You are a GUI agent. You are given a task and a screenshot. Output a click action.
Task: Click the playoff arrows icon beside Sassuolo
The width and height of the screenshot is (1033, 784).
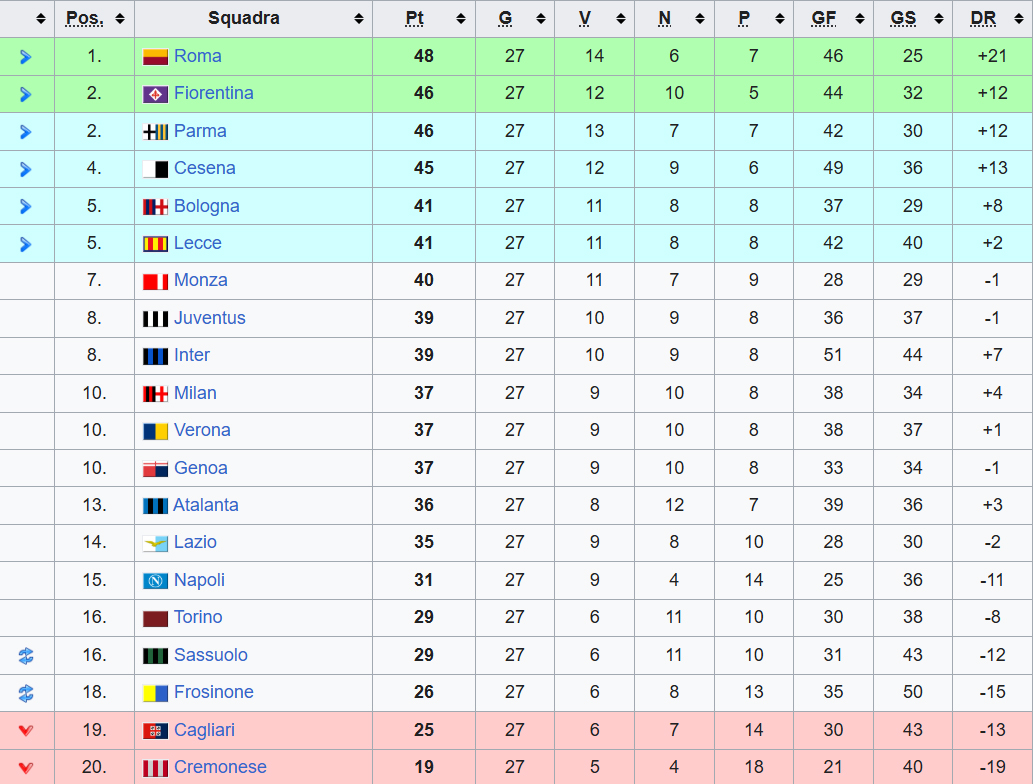(26, 656)
